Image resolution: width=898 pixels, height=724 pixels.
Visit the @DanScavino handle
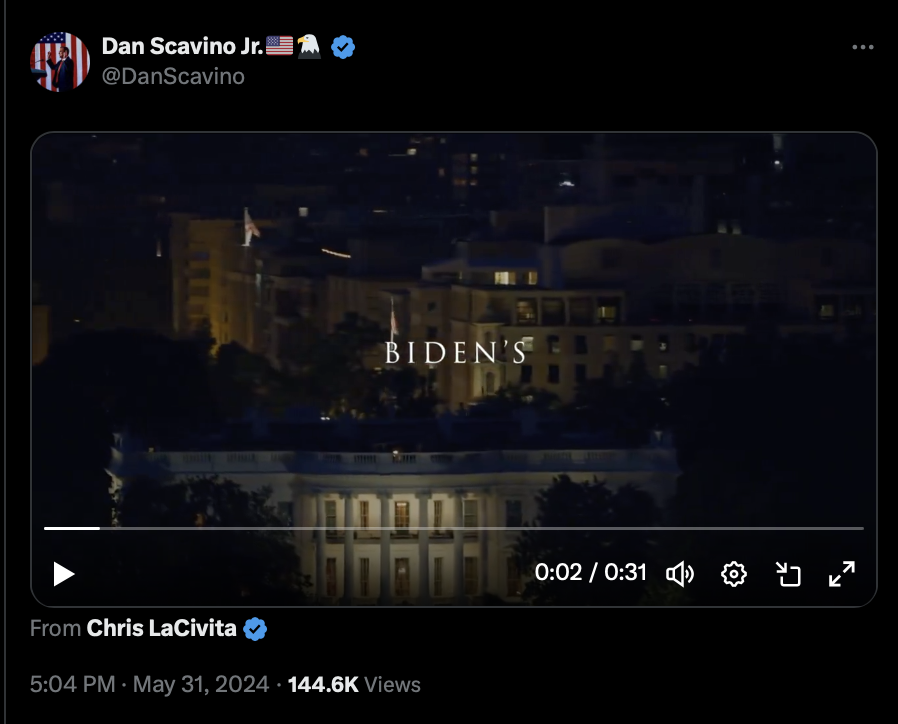point(173,76)
